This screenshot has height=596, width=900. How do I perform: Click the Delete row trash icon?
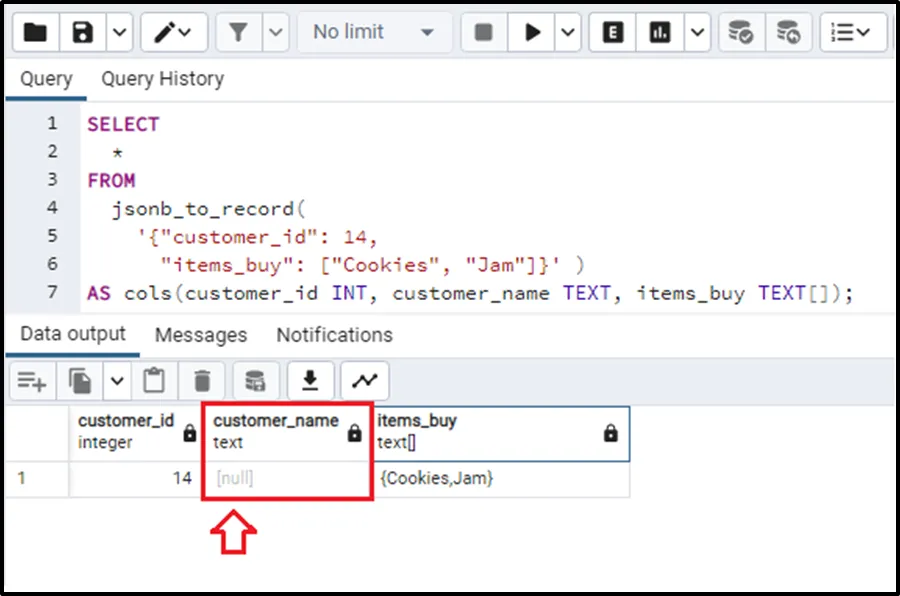[x=203, y=381]
